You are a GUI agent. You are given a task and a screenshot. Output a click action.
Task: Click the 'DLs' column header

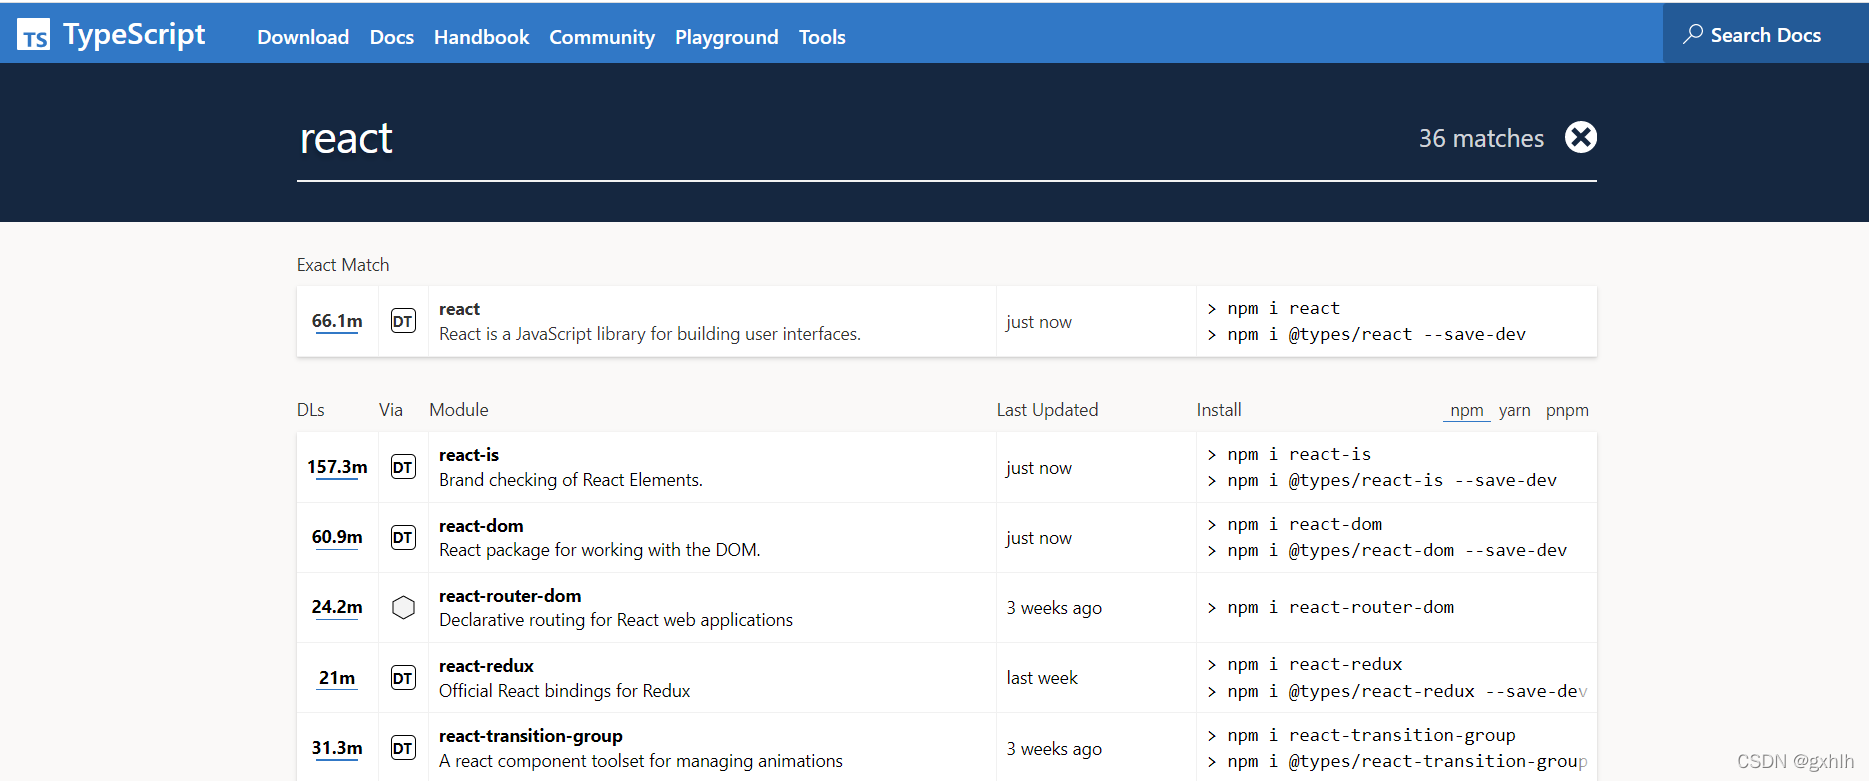[311, 410]
